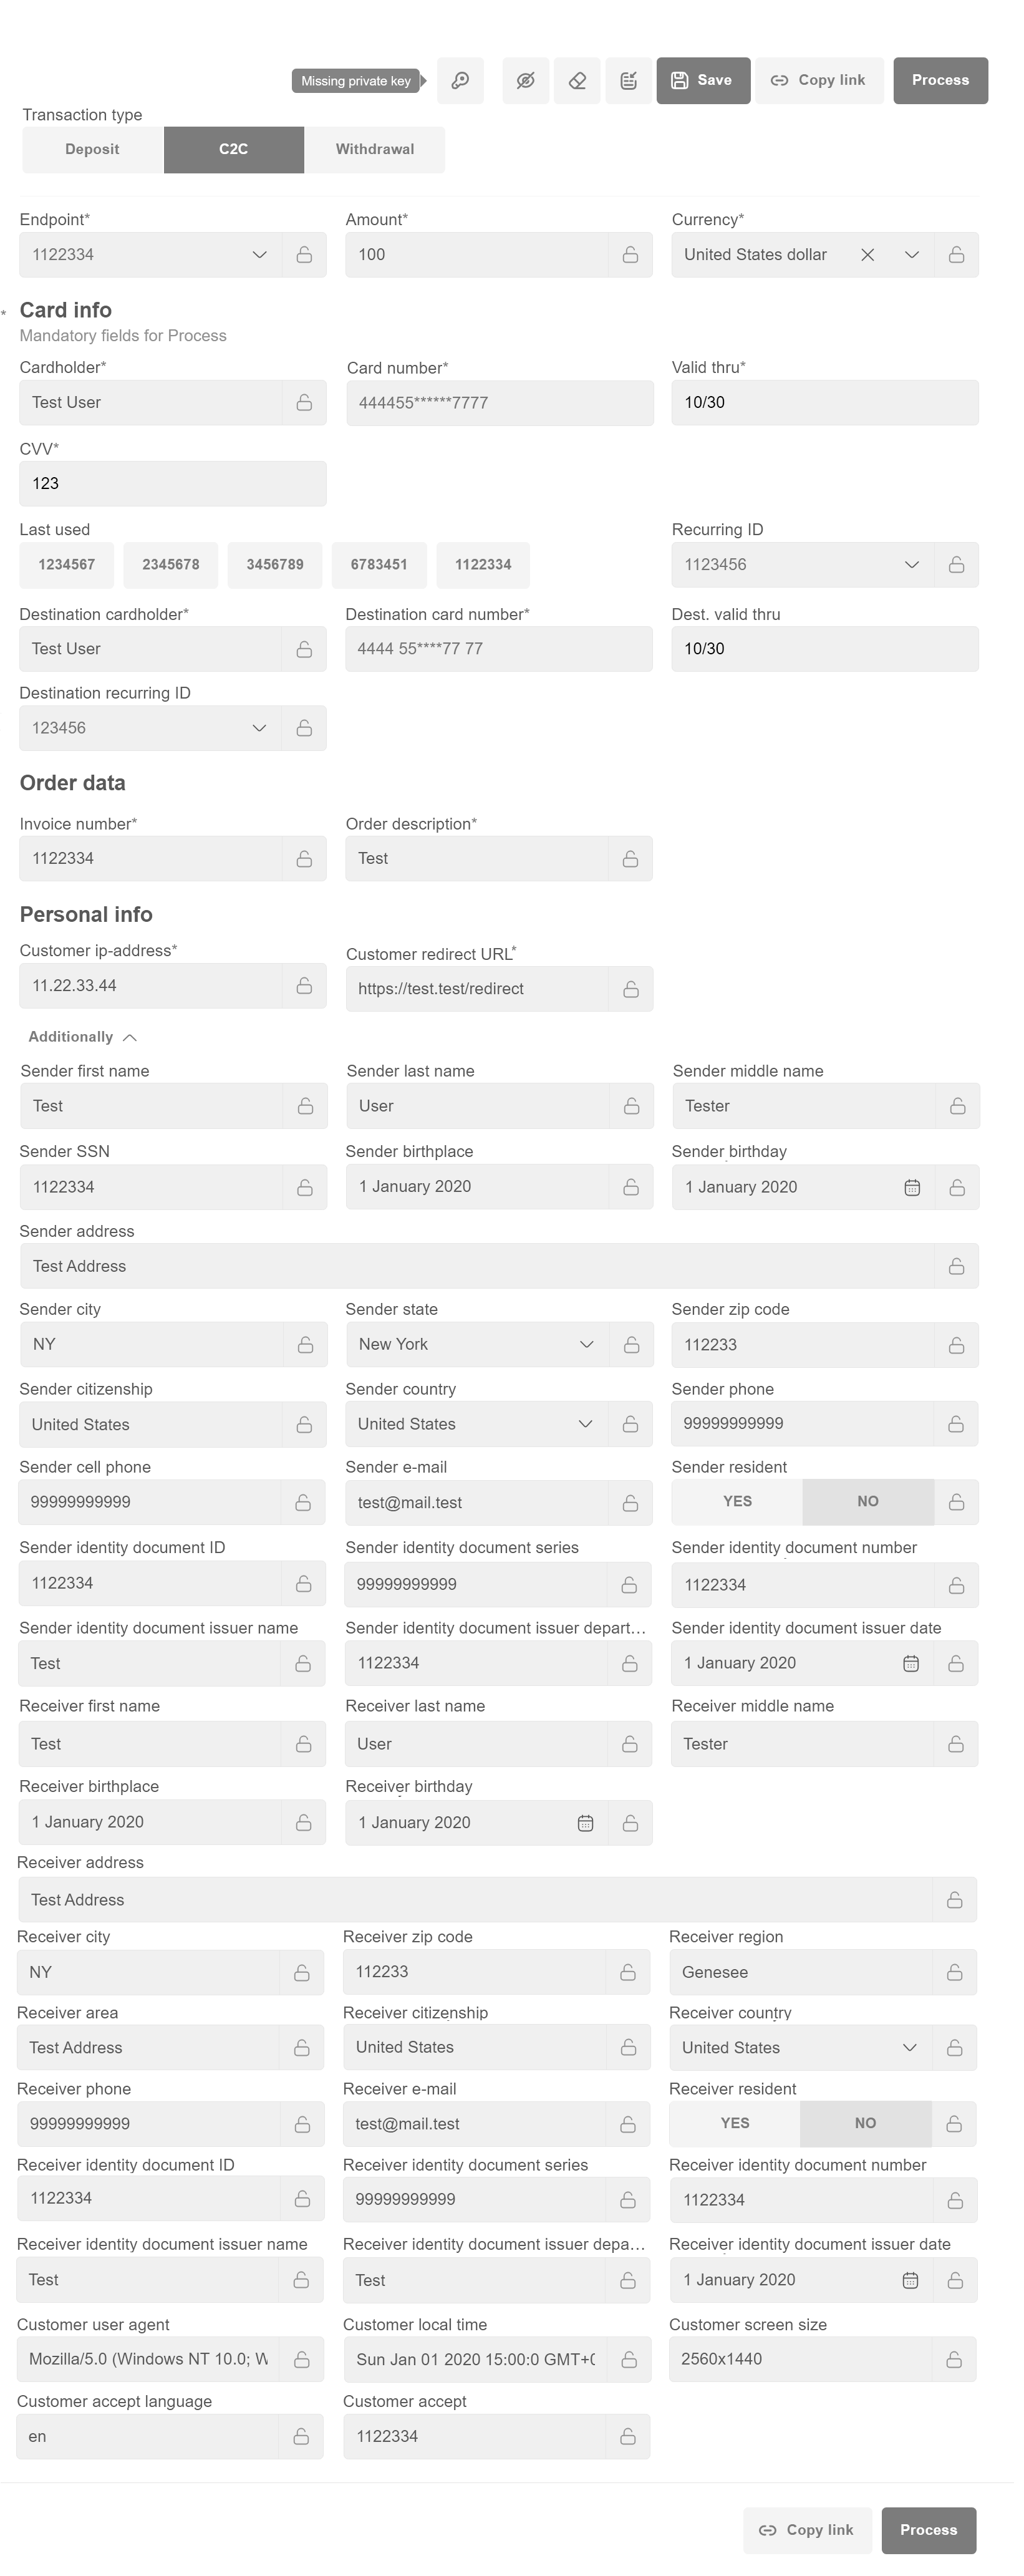Click lock icon next to Sender address
Screen dimensions: 1024x2576
956,1266
